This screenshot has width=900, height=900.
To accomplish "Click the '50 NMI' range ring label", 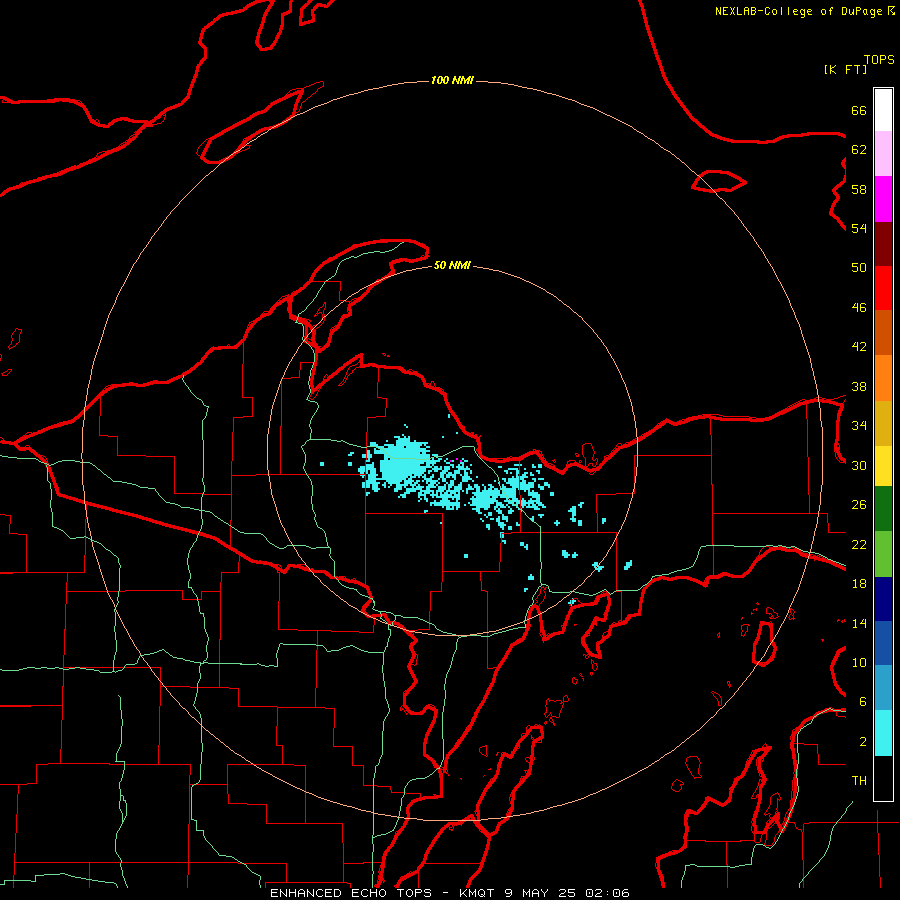I will (452, 265).
